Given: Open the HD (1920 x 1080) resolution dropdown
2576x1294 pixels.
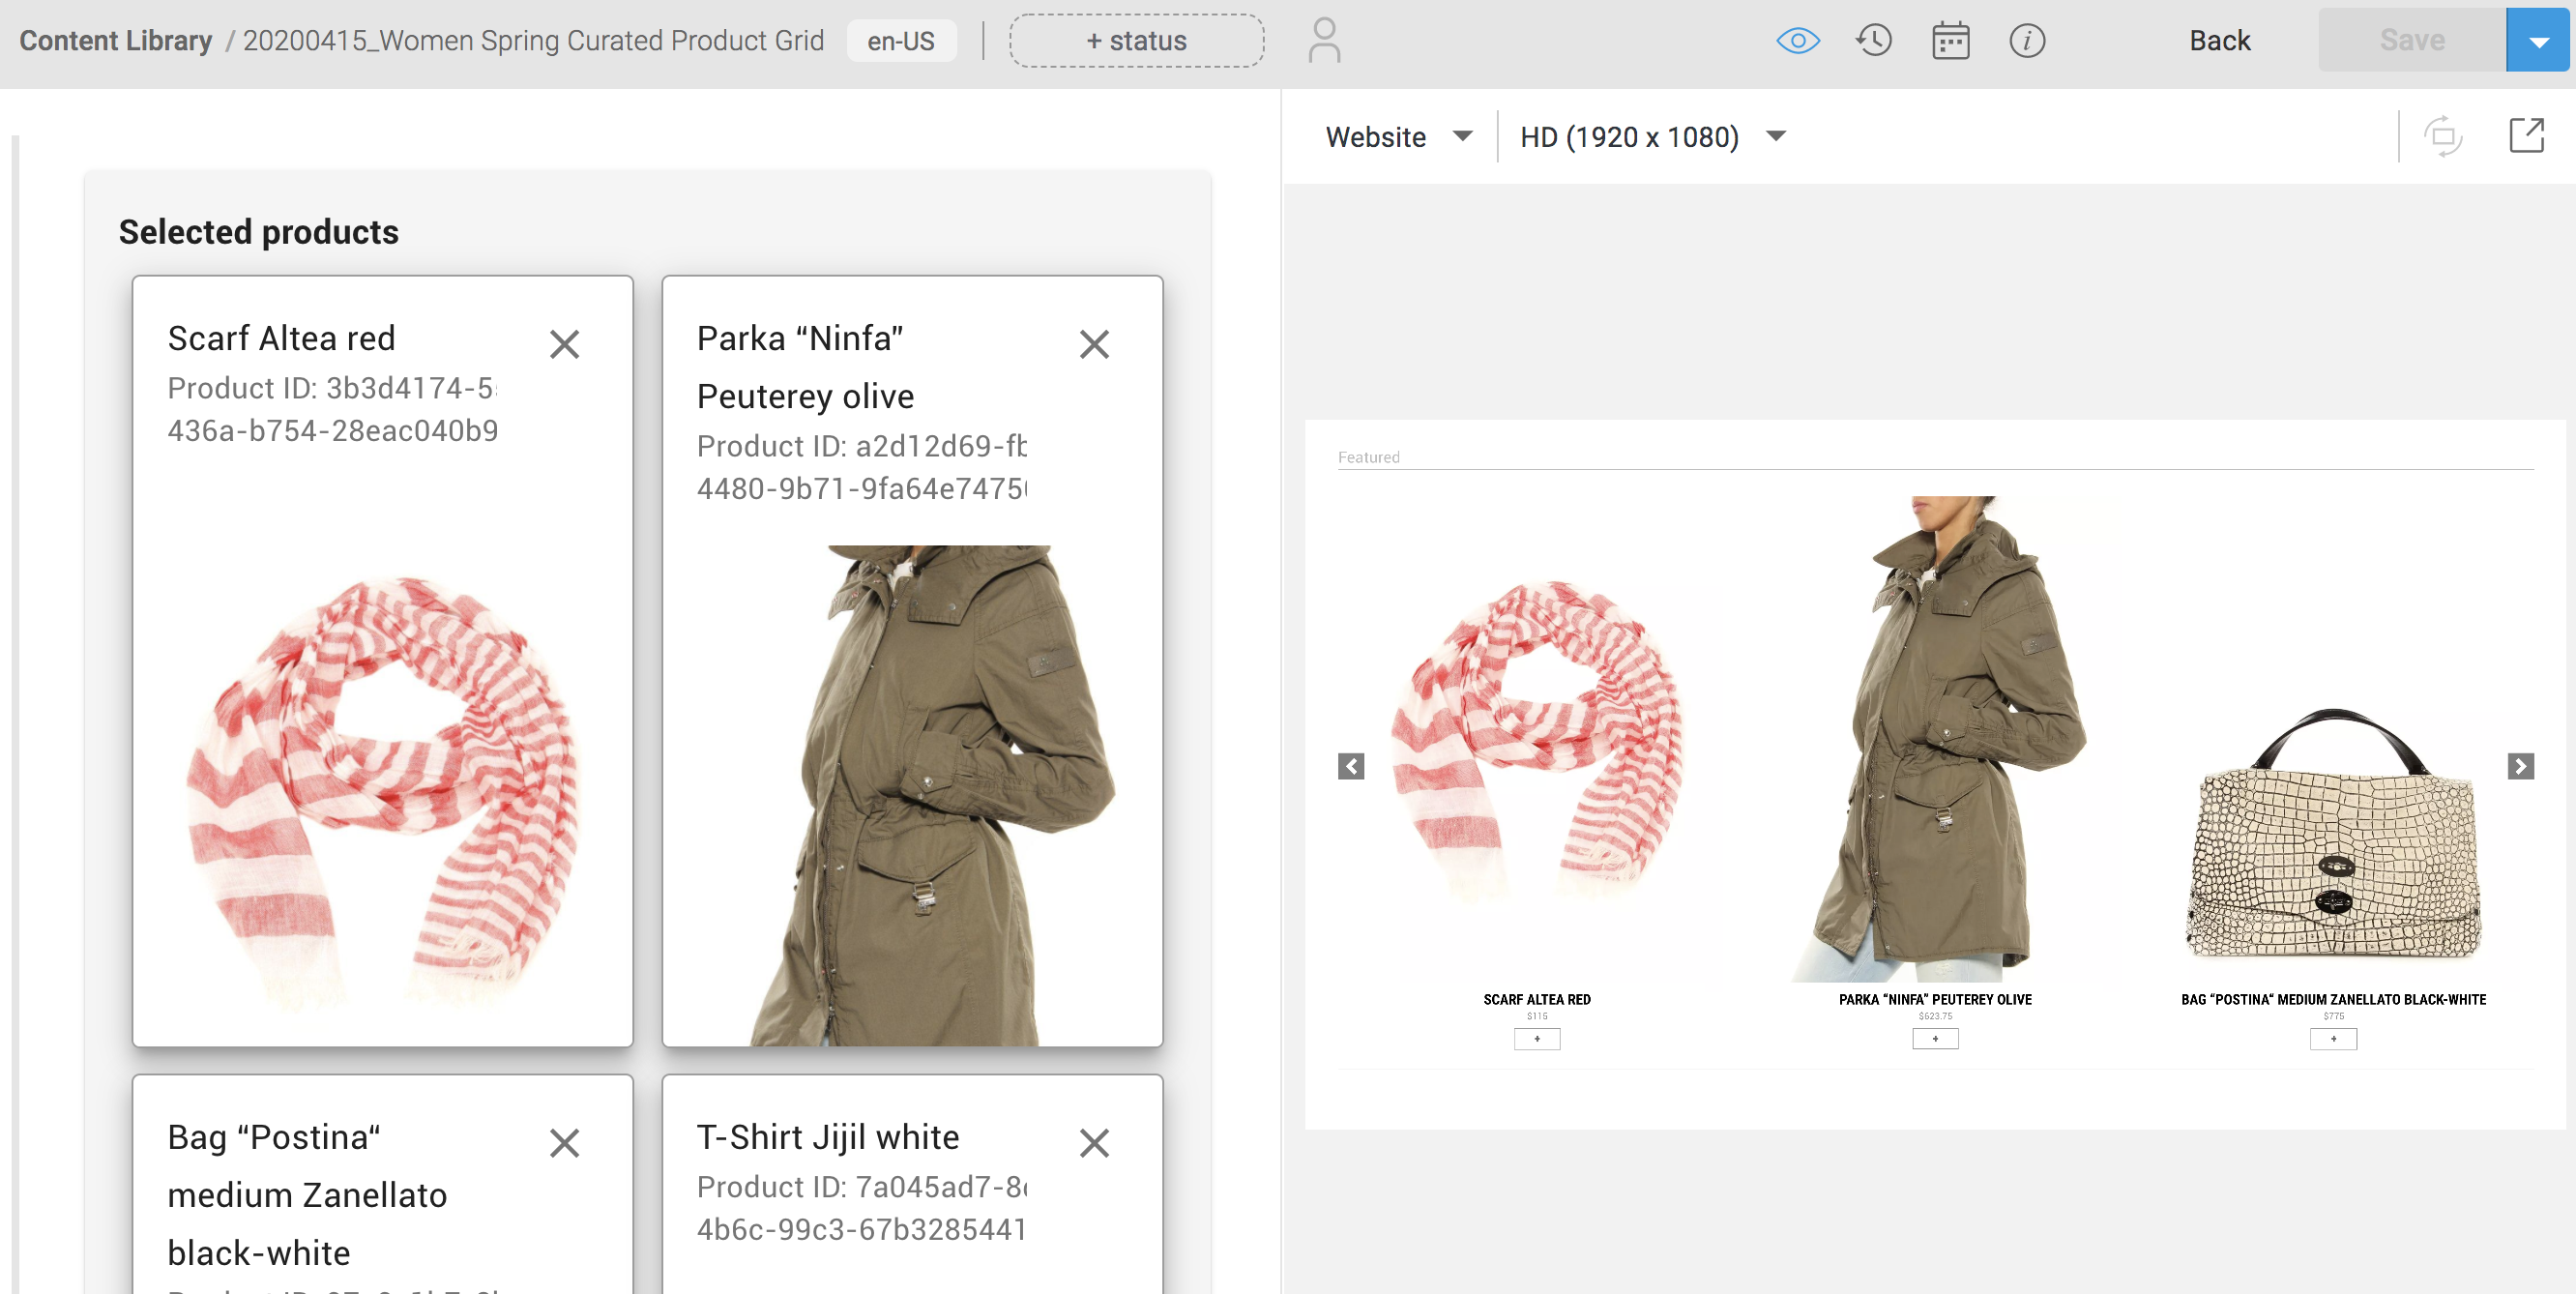Looking at the screenshot, I should (1653, 137).
